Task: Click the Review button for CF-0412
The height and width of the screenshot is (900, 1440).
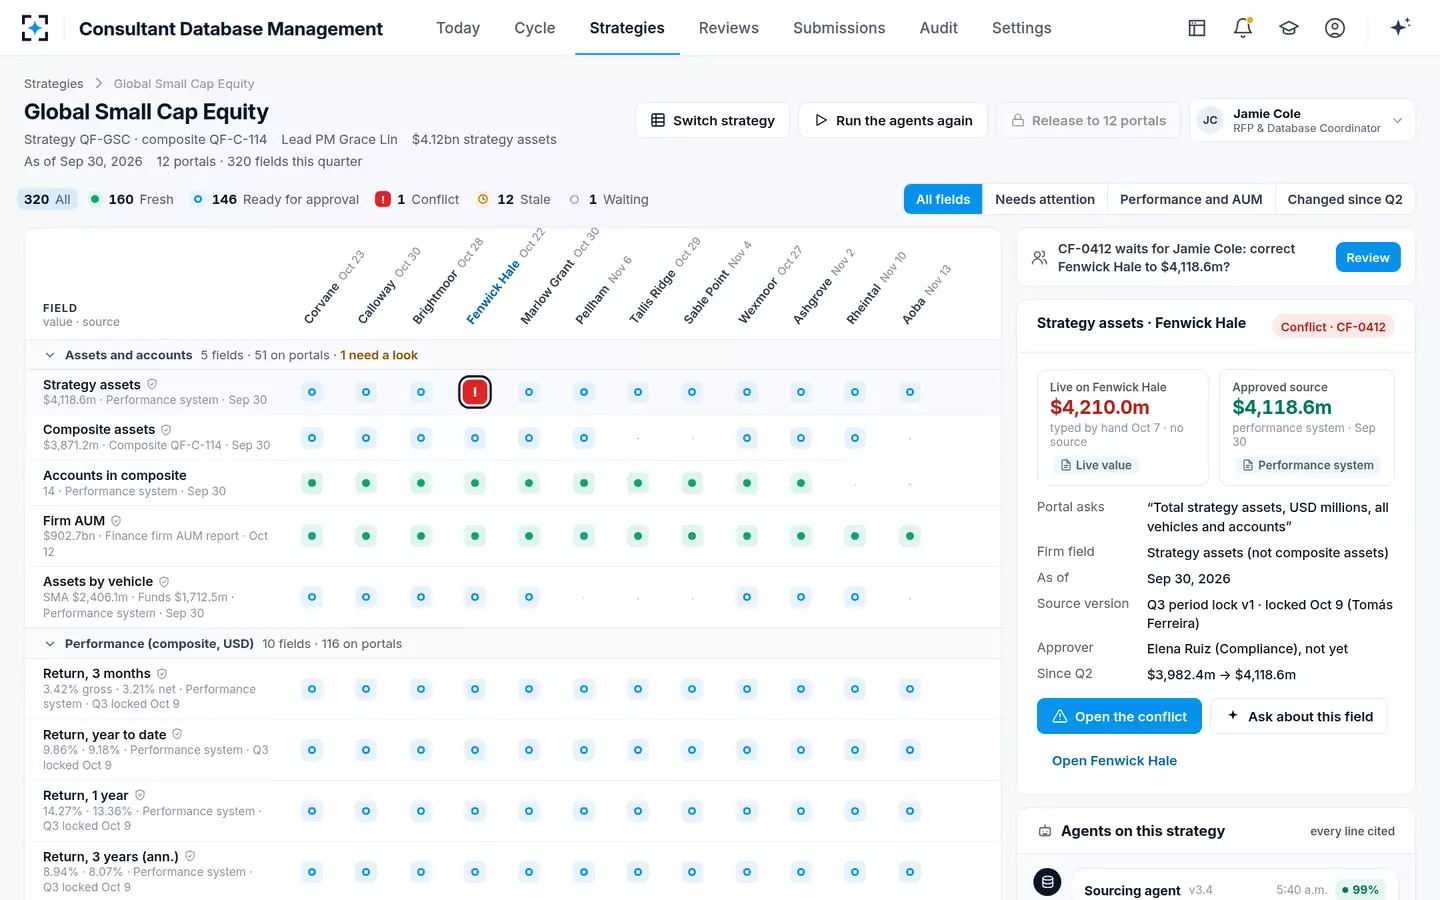Action: point(1368,257)
